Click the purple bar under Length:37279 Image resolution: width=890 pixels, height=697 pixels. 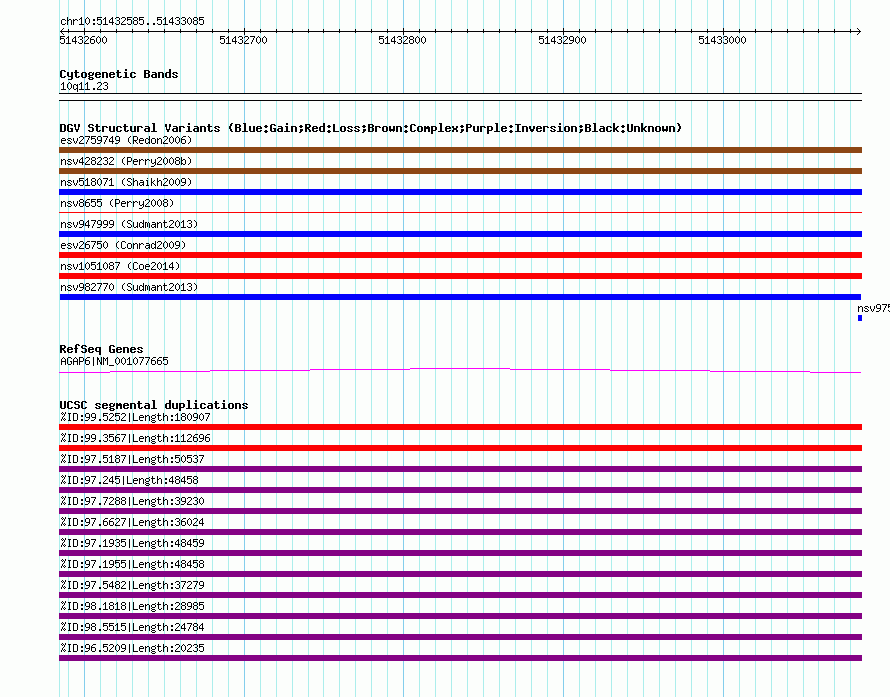[460, 595]
